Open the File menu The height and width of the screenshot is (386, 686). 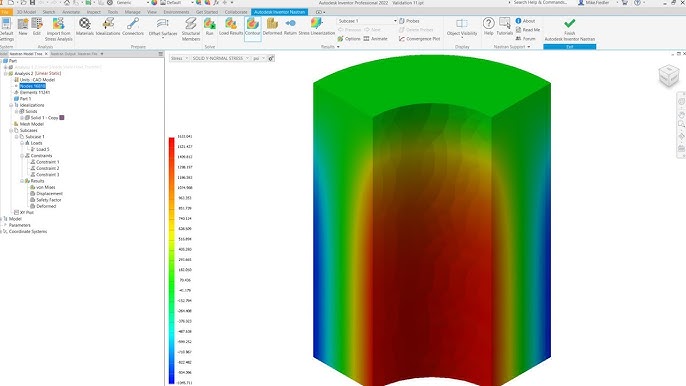coord(6,12)
